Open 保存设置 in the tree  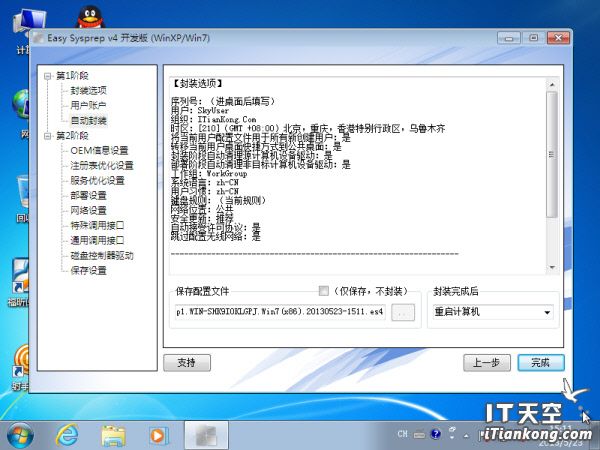tap(88, 271)
